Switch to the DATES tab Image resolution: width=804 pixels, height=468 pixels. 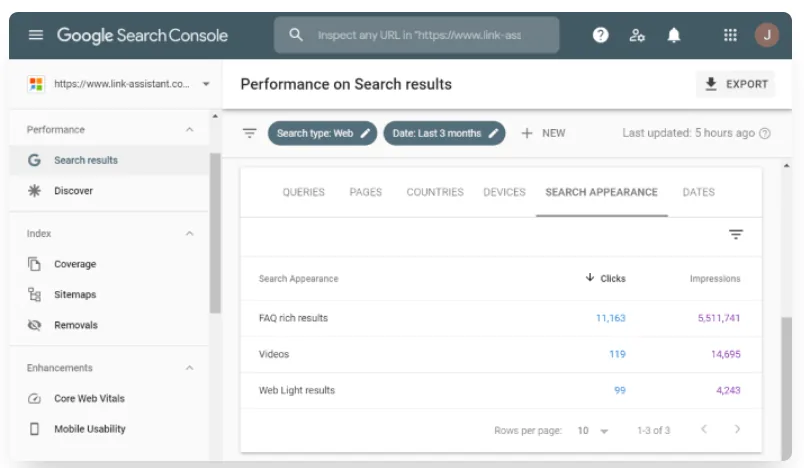[698, 192]
